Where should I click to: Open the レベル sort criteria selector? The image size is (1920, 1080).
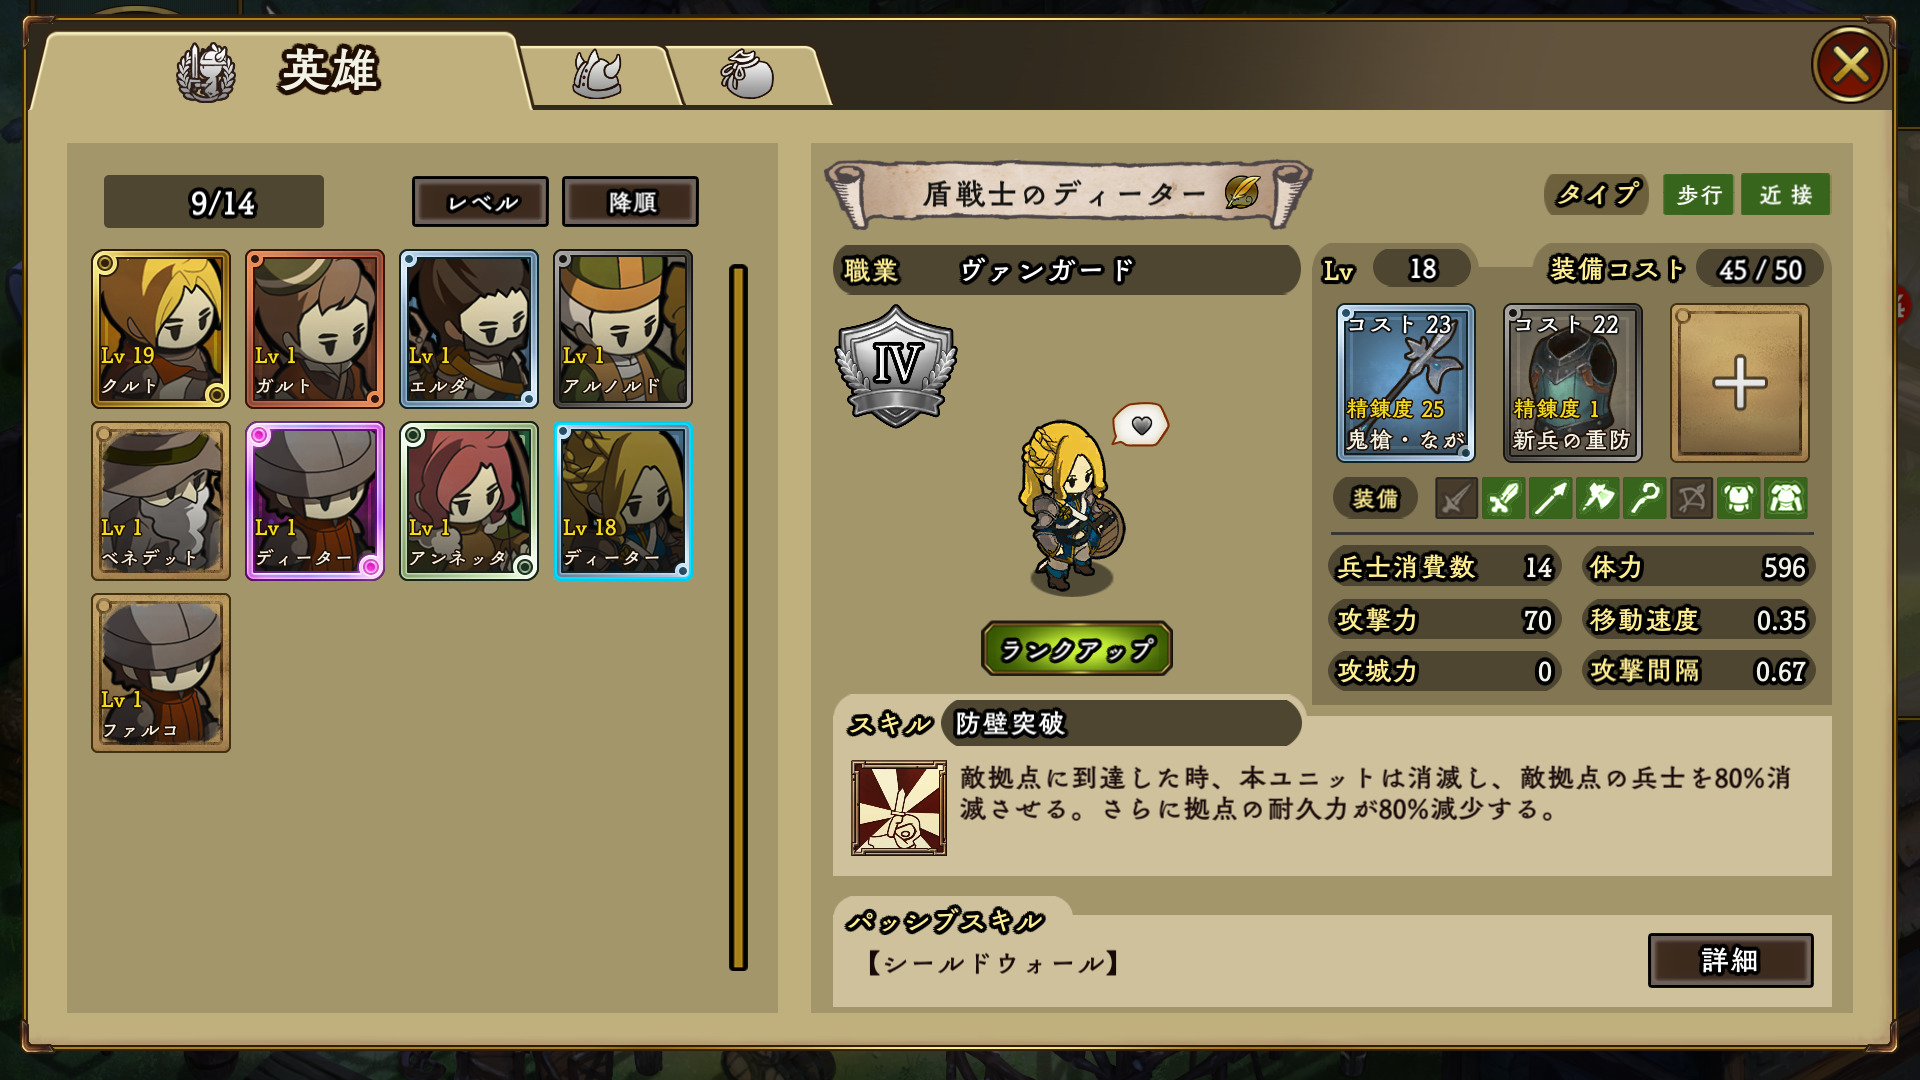pyautogui.click(x=480, y=202)
